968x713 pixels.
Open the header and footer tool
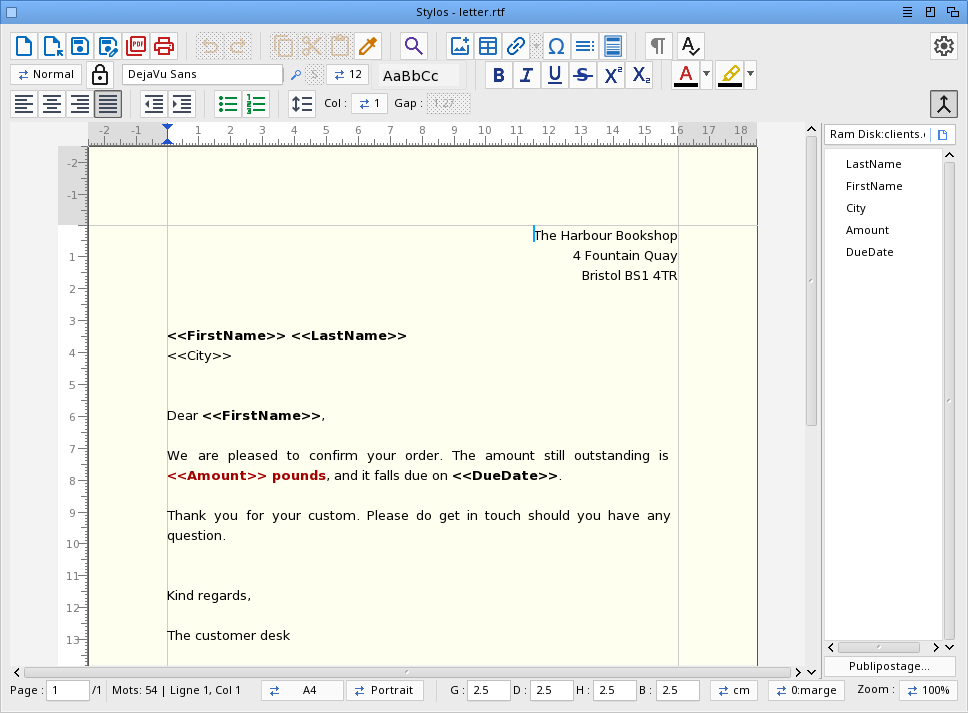point(613,46)
